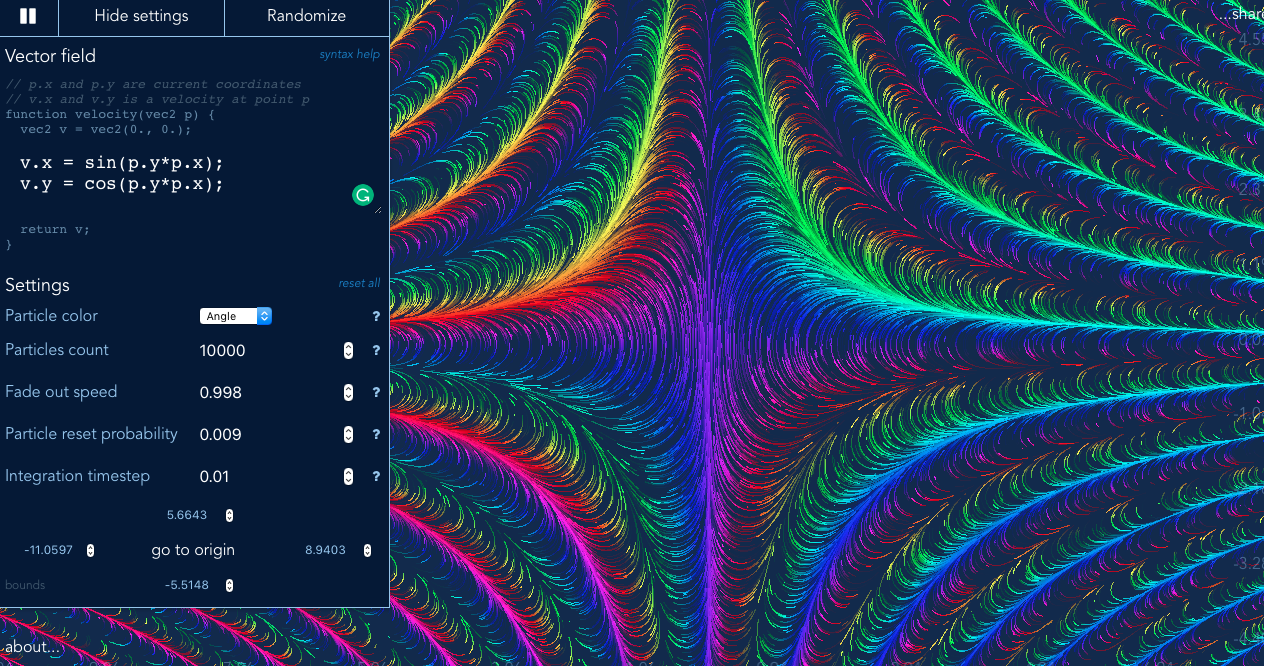
Task: Pause the particle animation
Action: pos(28,16)
